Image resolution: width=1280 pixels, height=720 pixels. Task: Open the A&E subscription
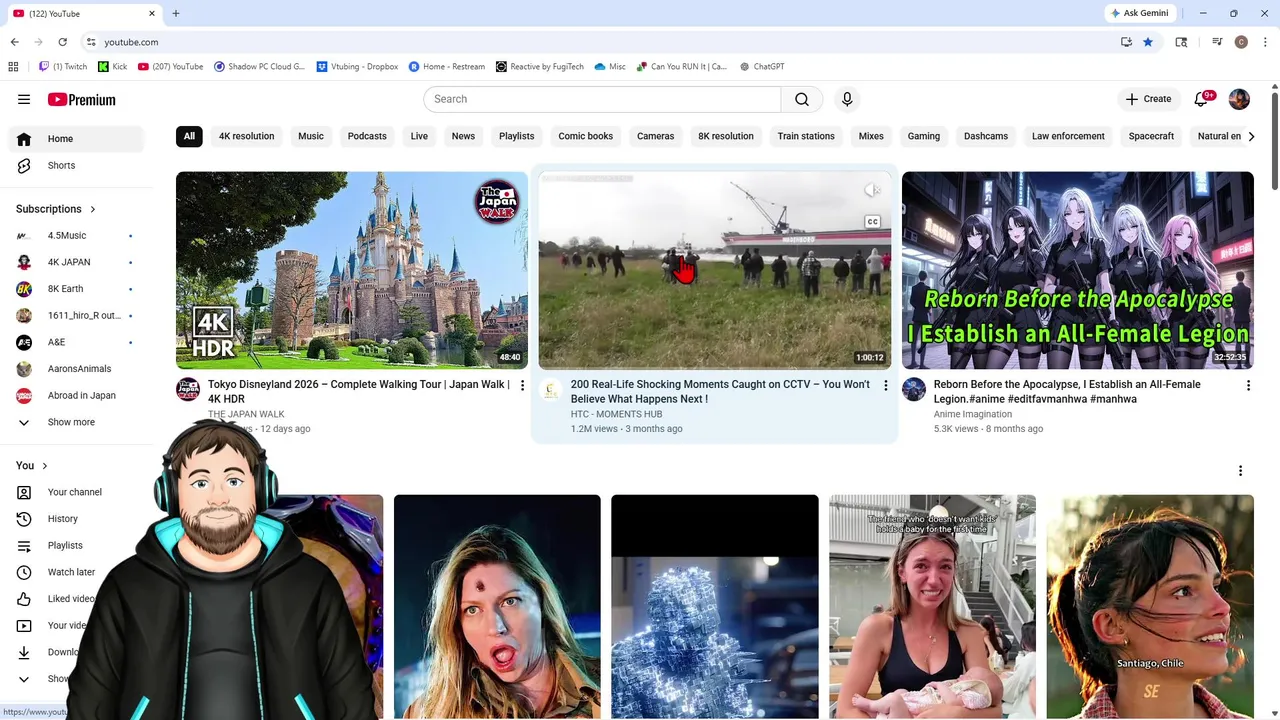click(76, 343)
